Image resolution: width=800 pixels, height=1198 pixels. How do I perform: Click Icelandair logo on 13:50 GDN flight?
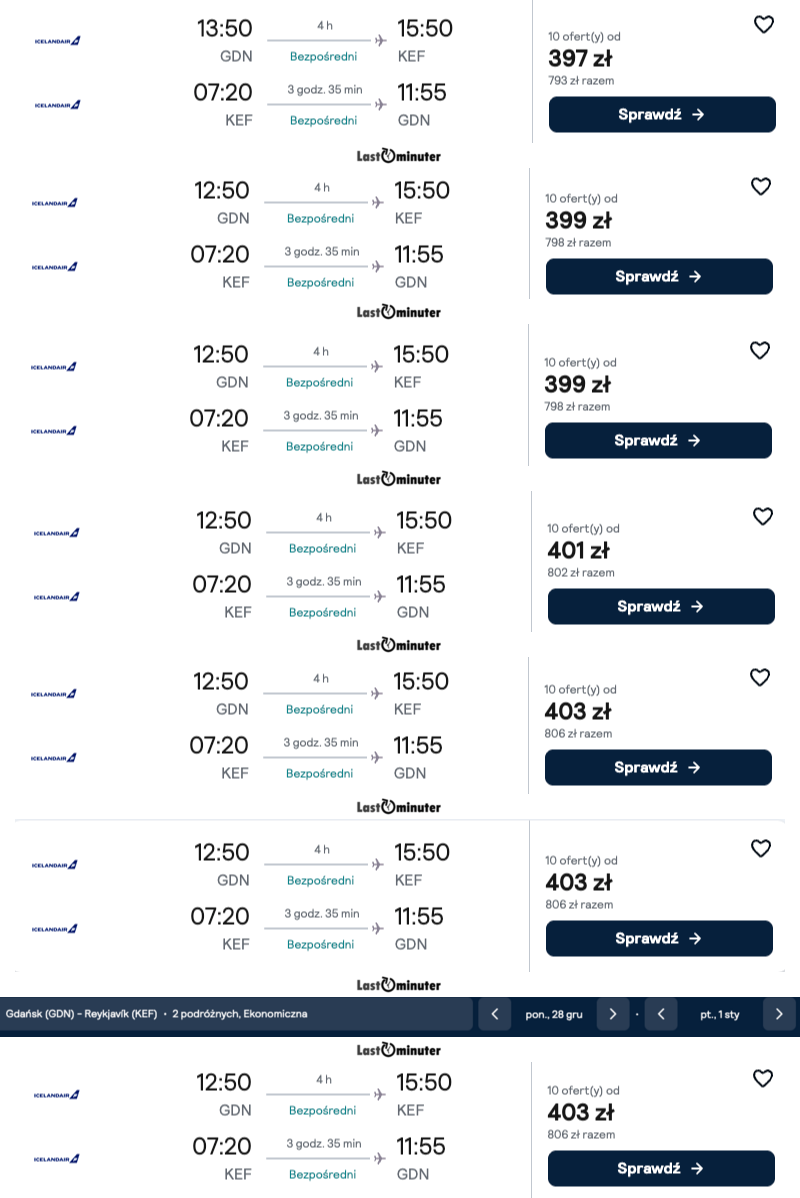57,41
